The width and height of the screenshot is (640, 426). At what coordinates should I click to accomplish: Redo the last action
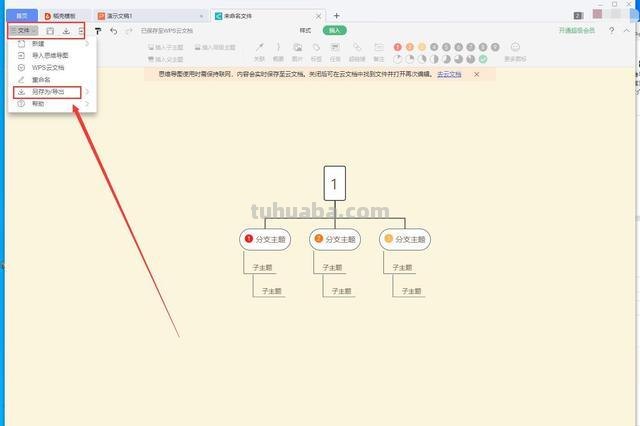pos(129,31)
